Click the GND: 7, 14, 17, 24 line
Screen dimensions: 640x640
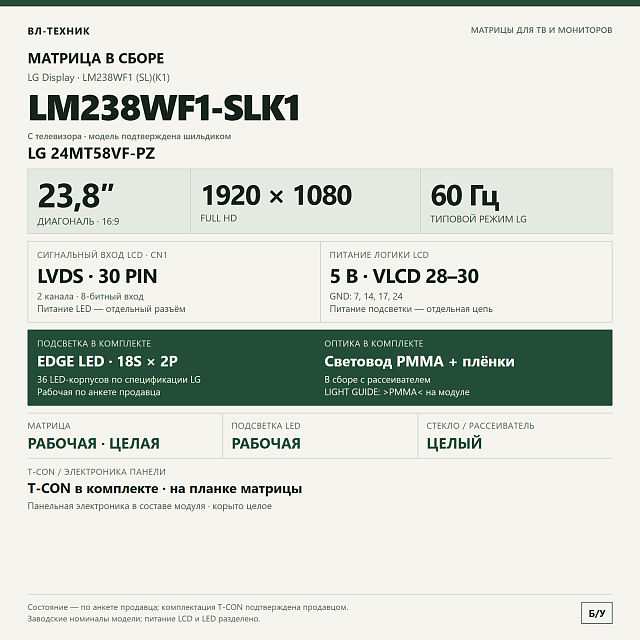click(366, 297)
